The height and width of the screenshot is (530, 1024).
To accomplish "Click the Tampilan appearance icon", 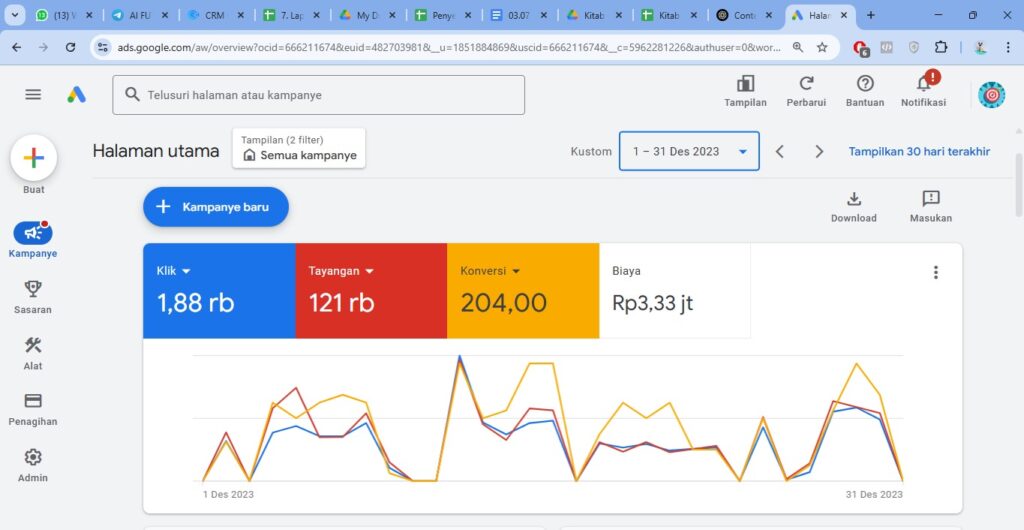I will click(745, 85).
